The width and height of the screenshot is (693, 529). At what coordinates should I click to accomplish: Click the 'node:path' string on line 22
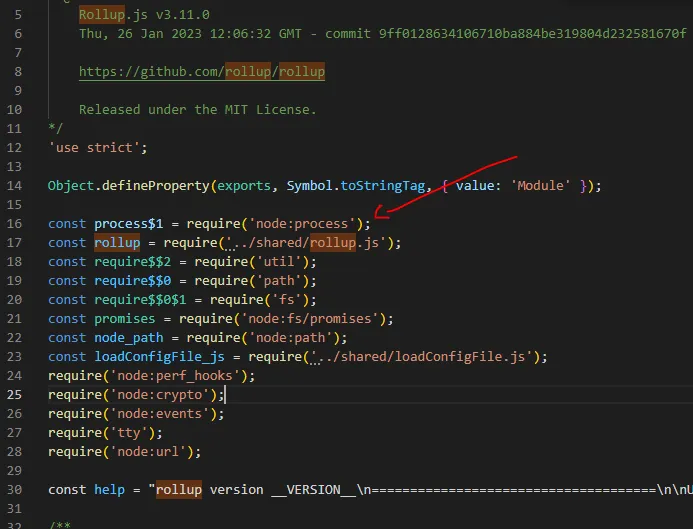(x=290, y=338)
